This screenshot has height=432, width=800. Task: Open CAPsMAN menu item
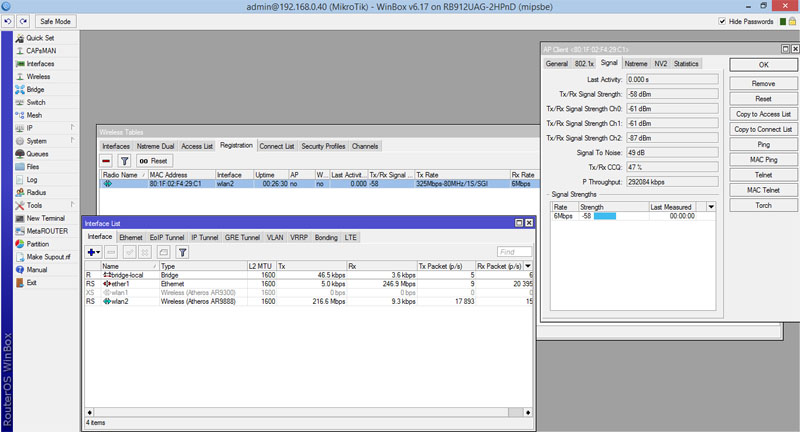click(x=41, y=50)
